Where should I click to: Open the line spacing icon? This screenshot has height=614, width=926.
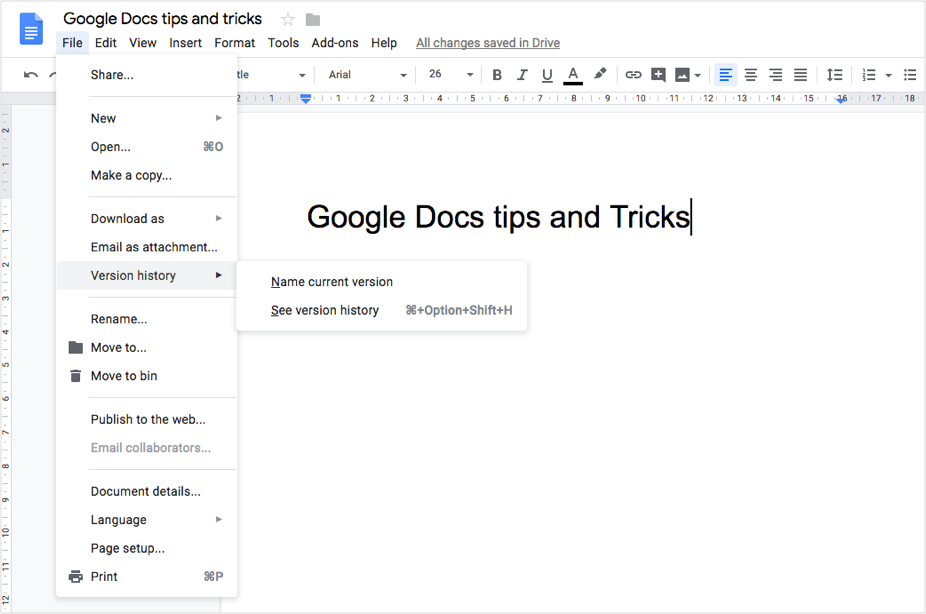[x=835, y=75]
